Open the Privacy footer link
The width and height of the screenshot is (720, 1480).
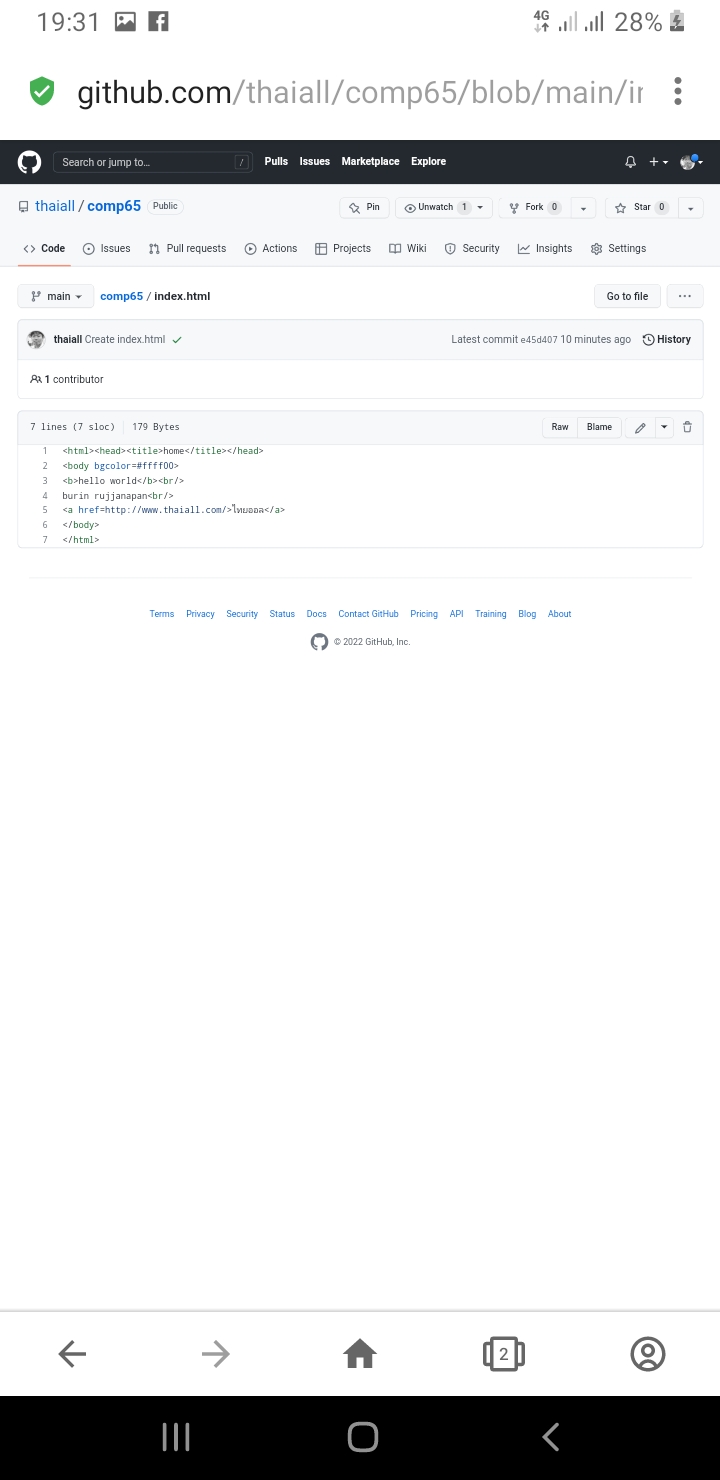[x=200, y=614]
